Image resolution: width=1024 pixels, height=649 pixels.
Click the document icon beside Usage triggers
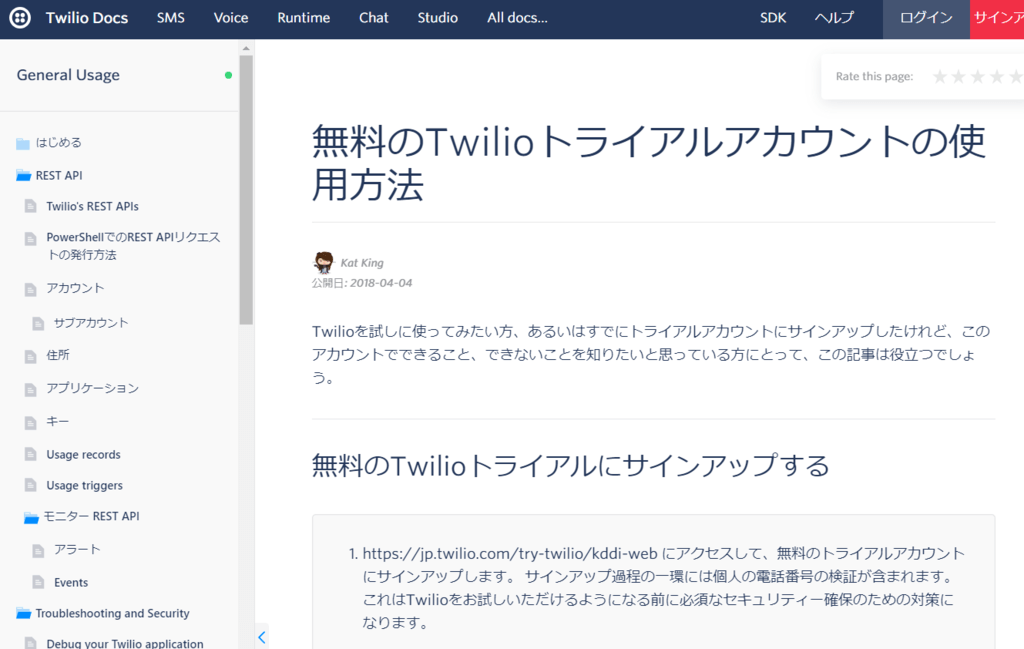[x=31, y=484]
